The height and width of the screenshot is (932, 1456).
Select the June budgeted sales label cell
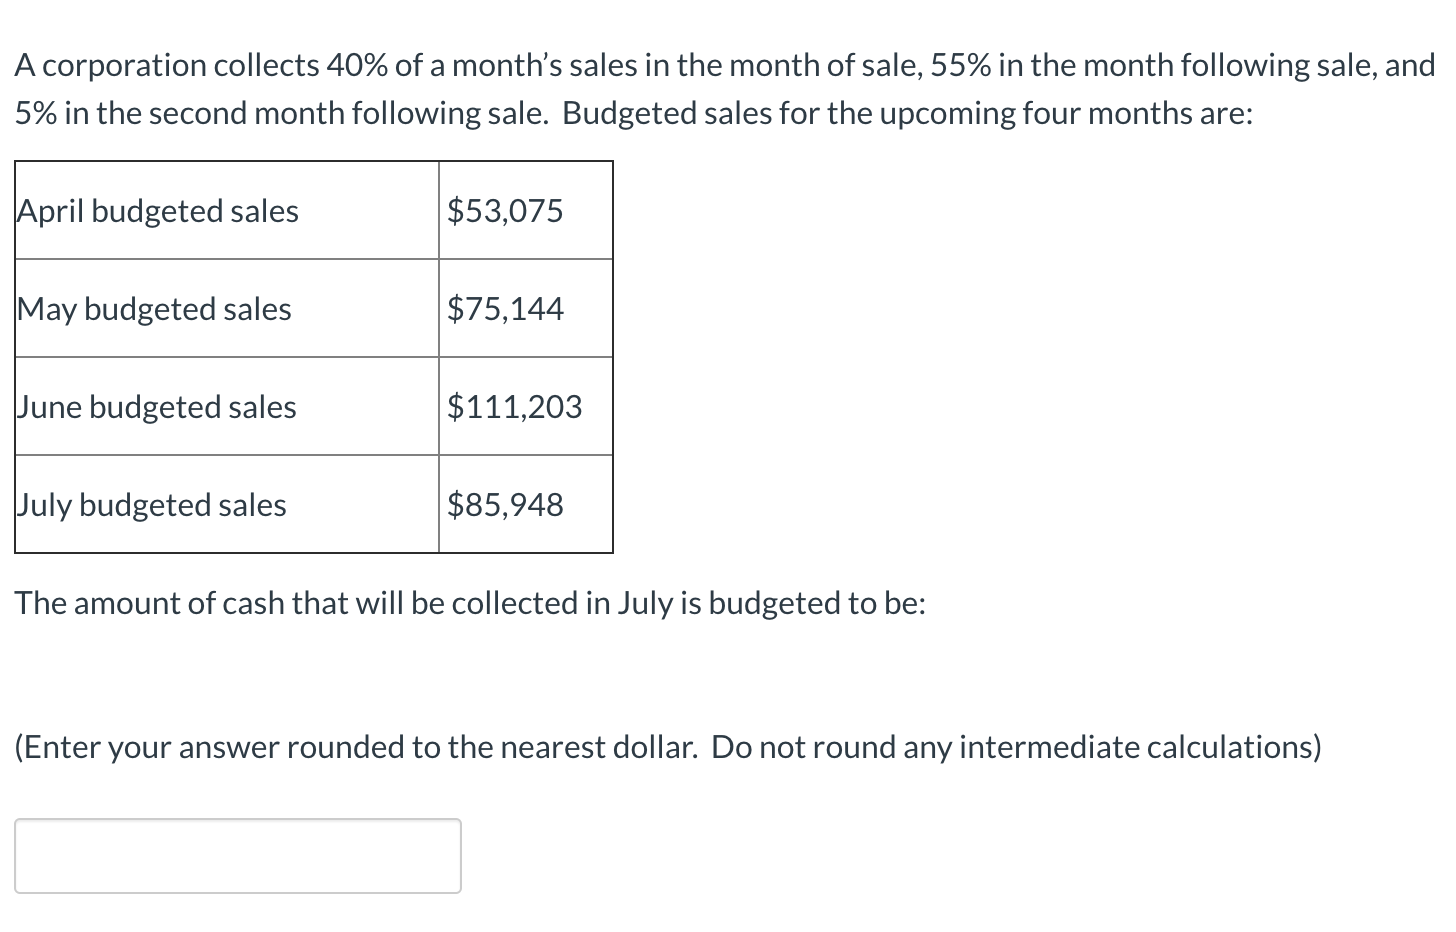[226, 407]
